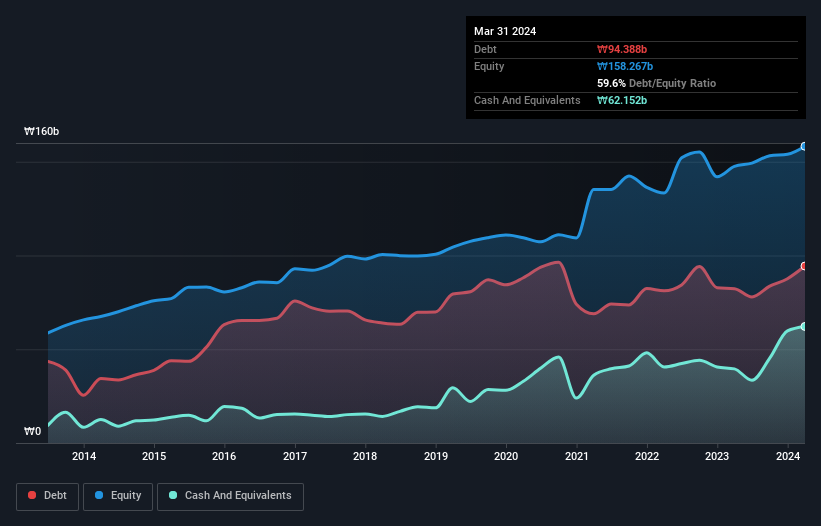Viewport: 821px width, 526px height.
Task: Click the ₩158.267b equity value
Action: [625, 66]
